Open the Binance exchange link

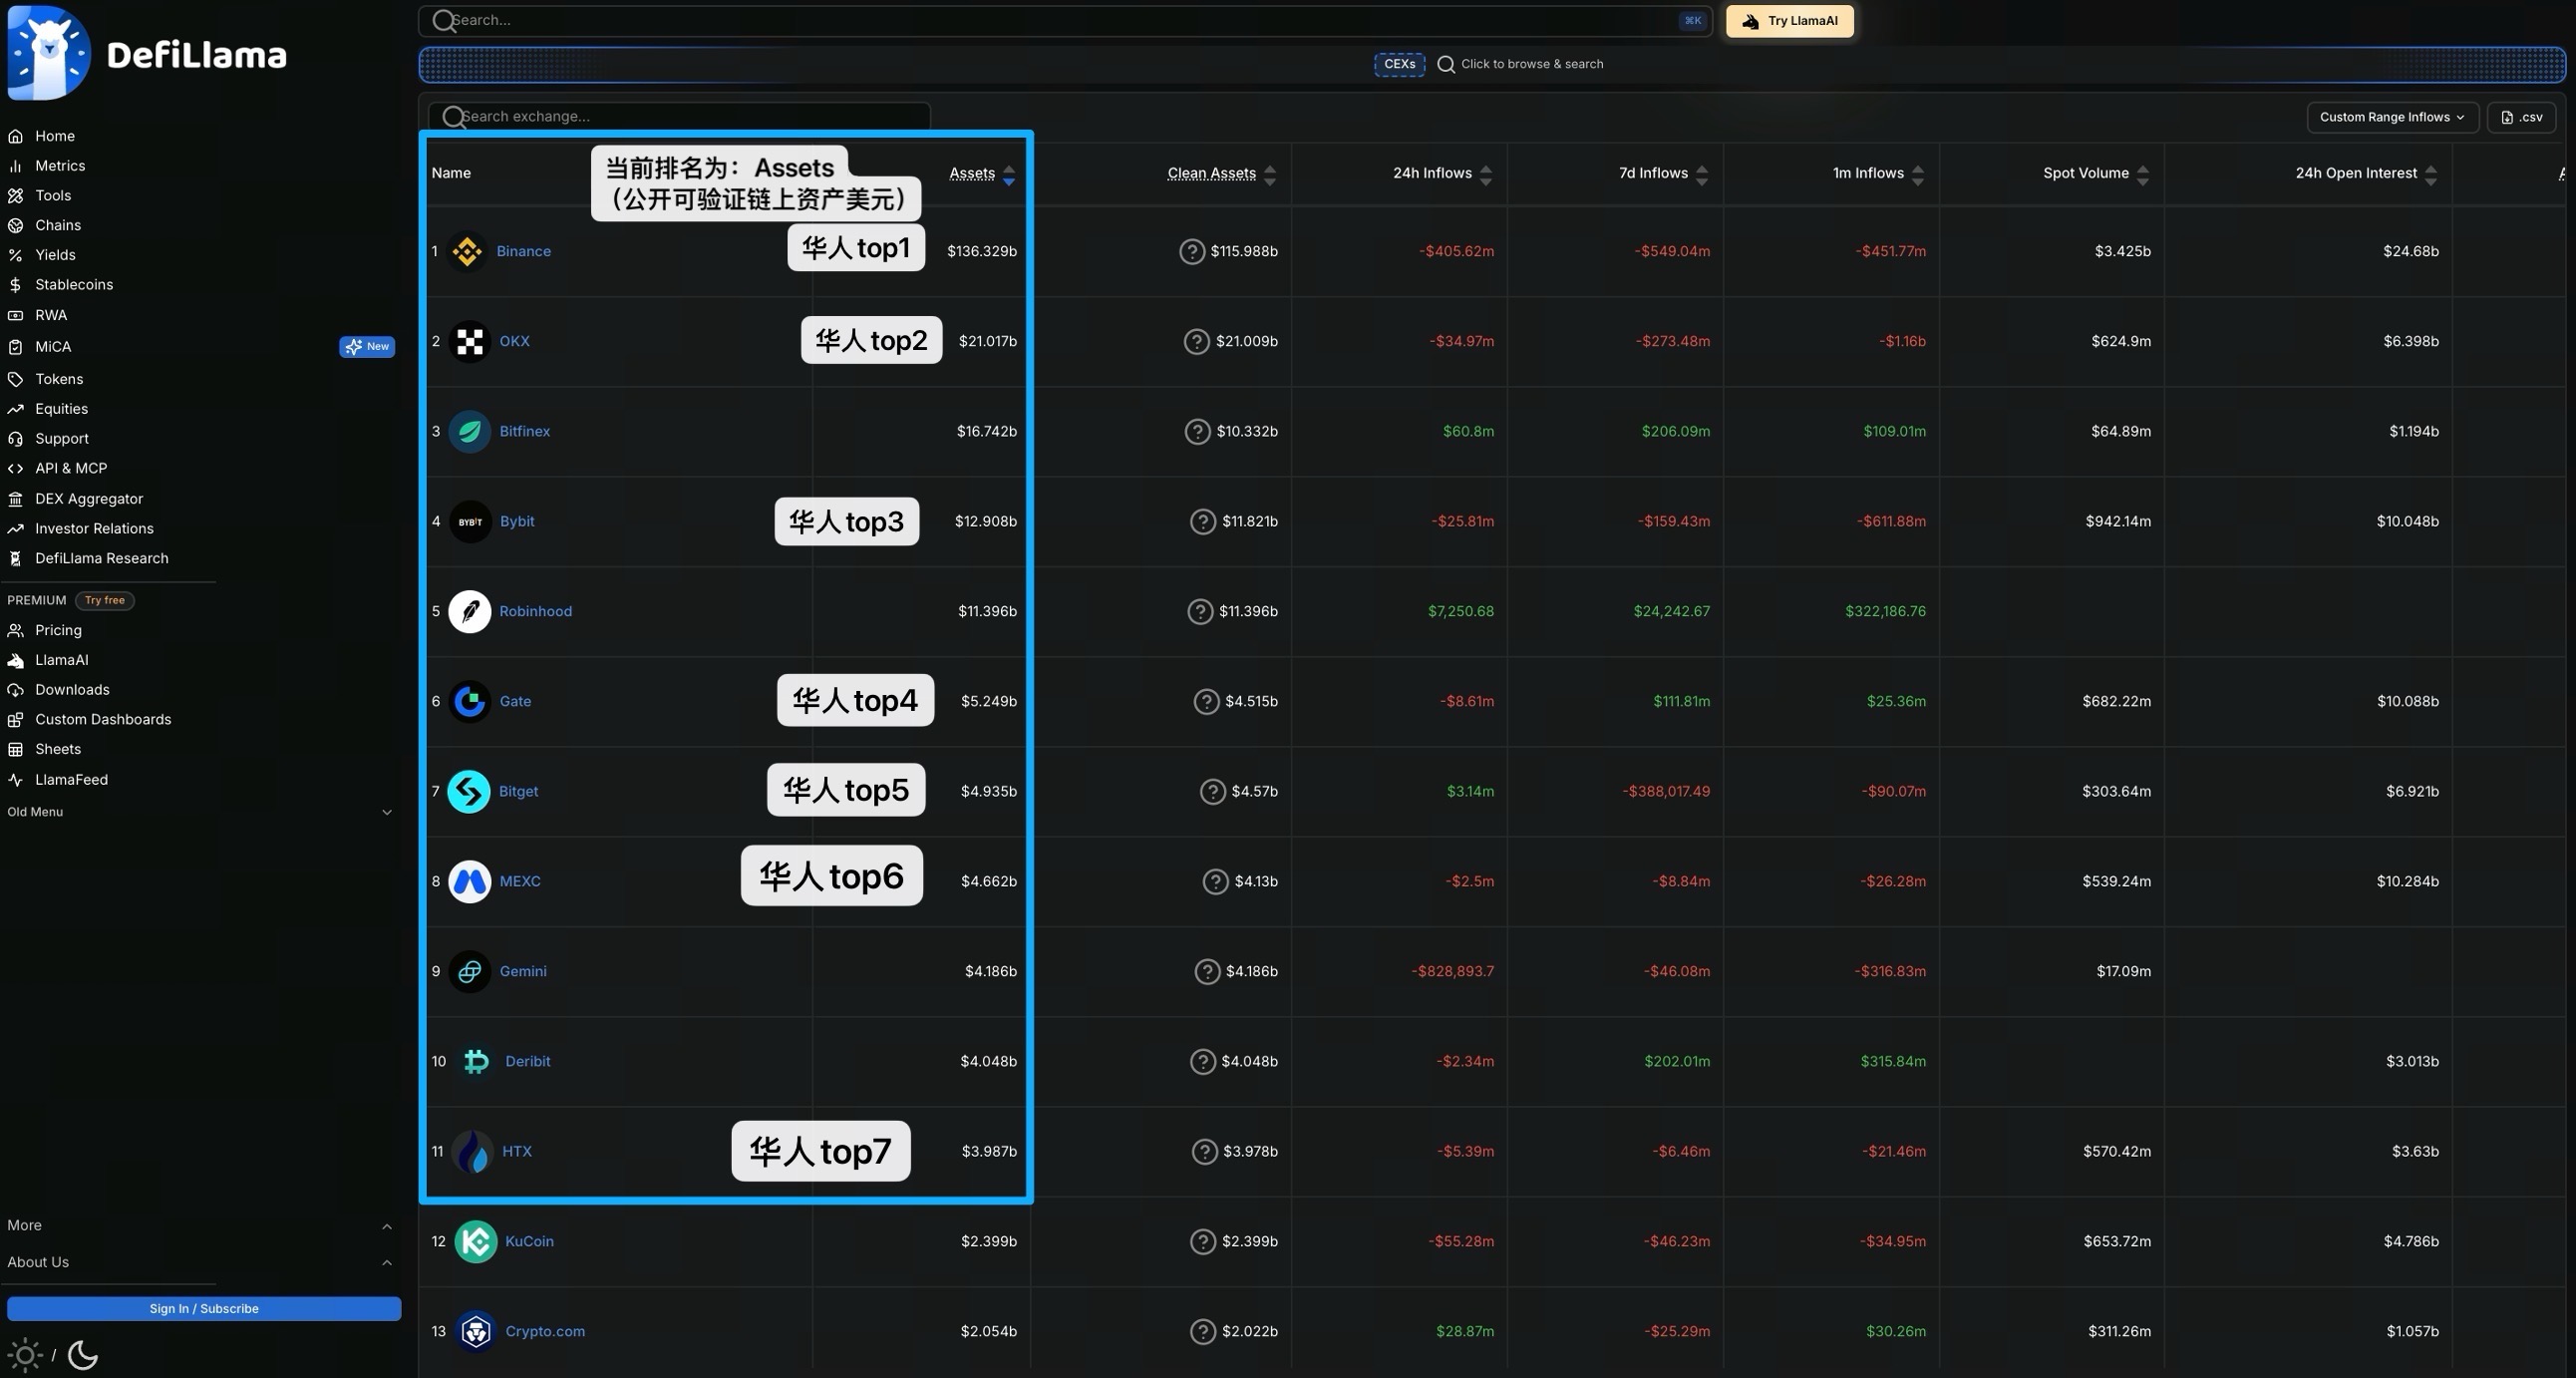523,251
